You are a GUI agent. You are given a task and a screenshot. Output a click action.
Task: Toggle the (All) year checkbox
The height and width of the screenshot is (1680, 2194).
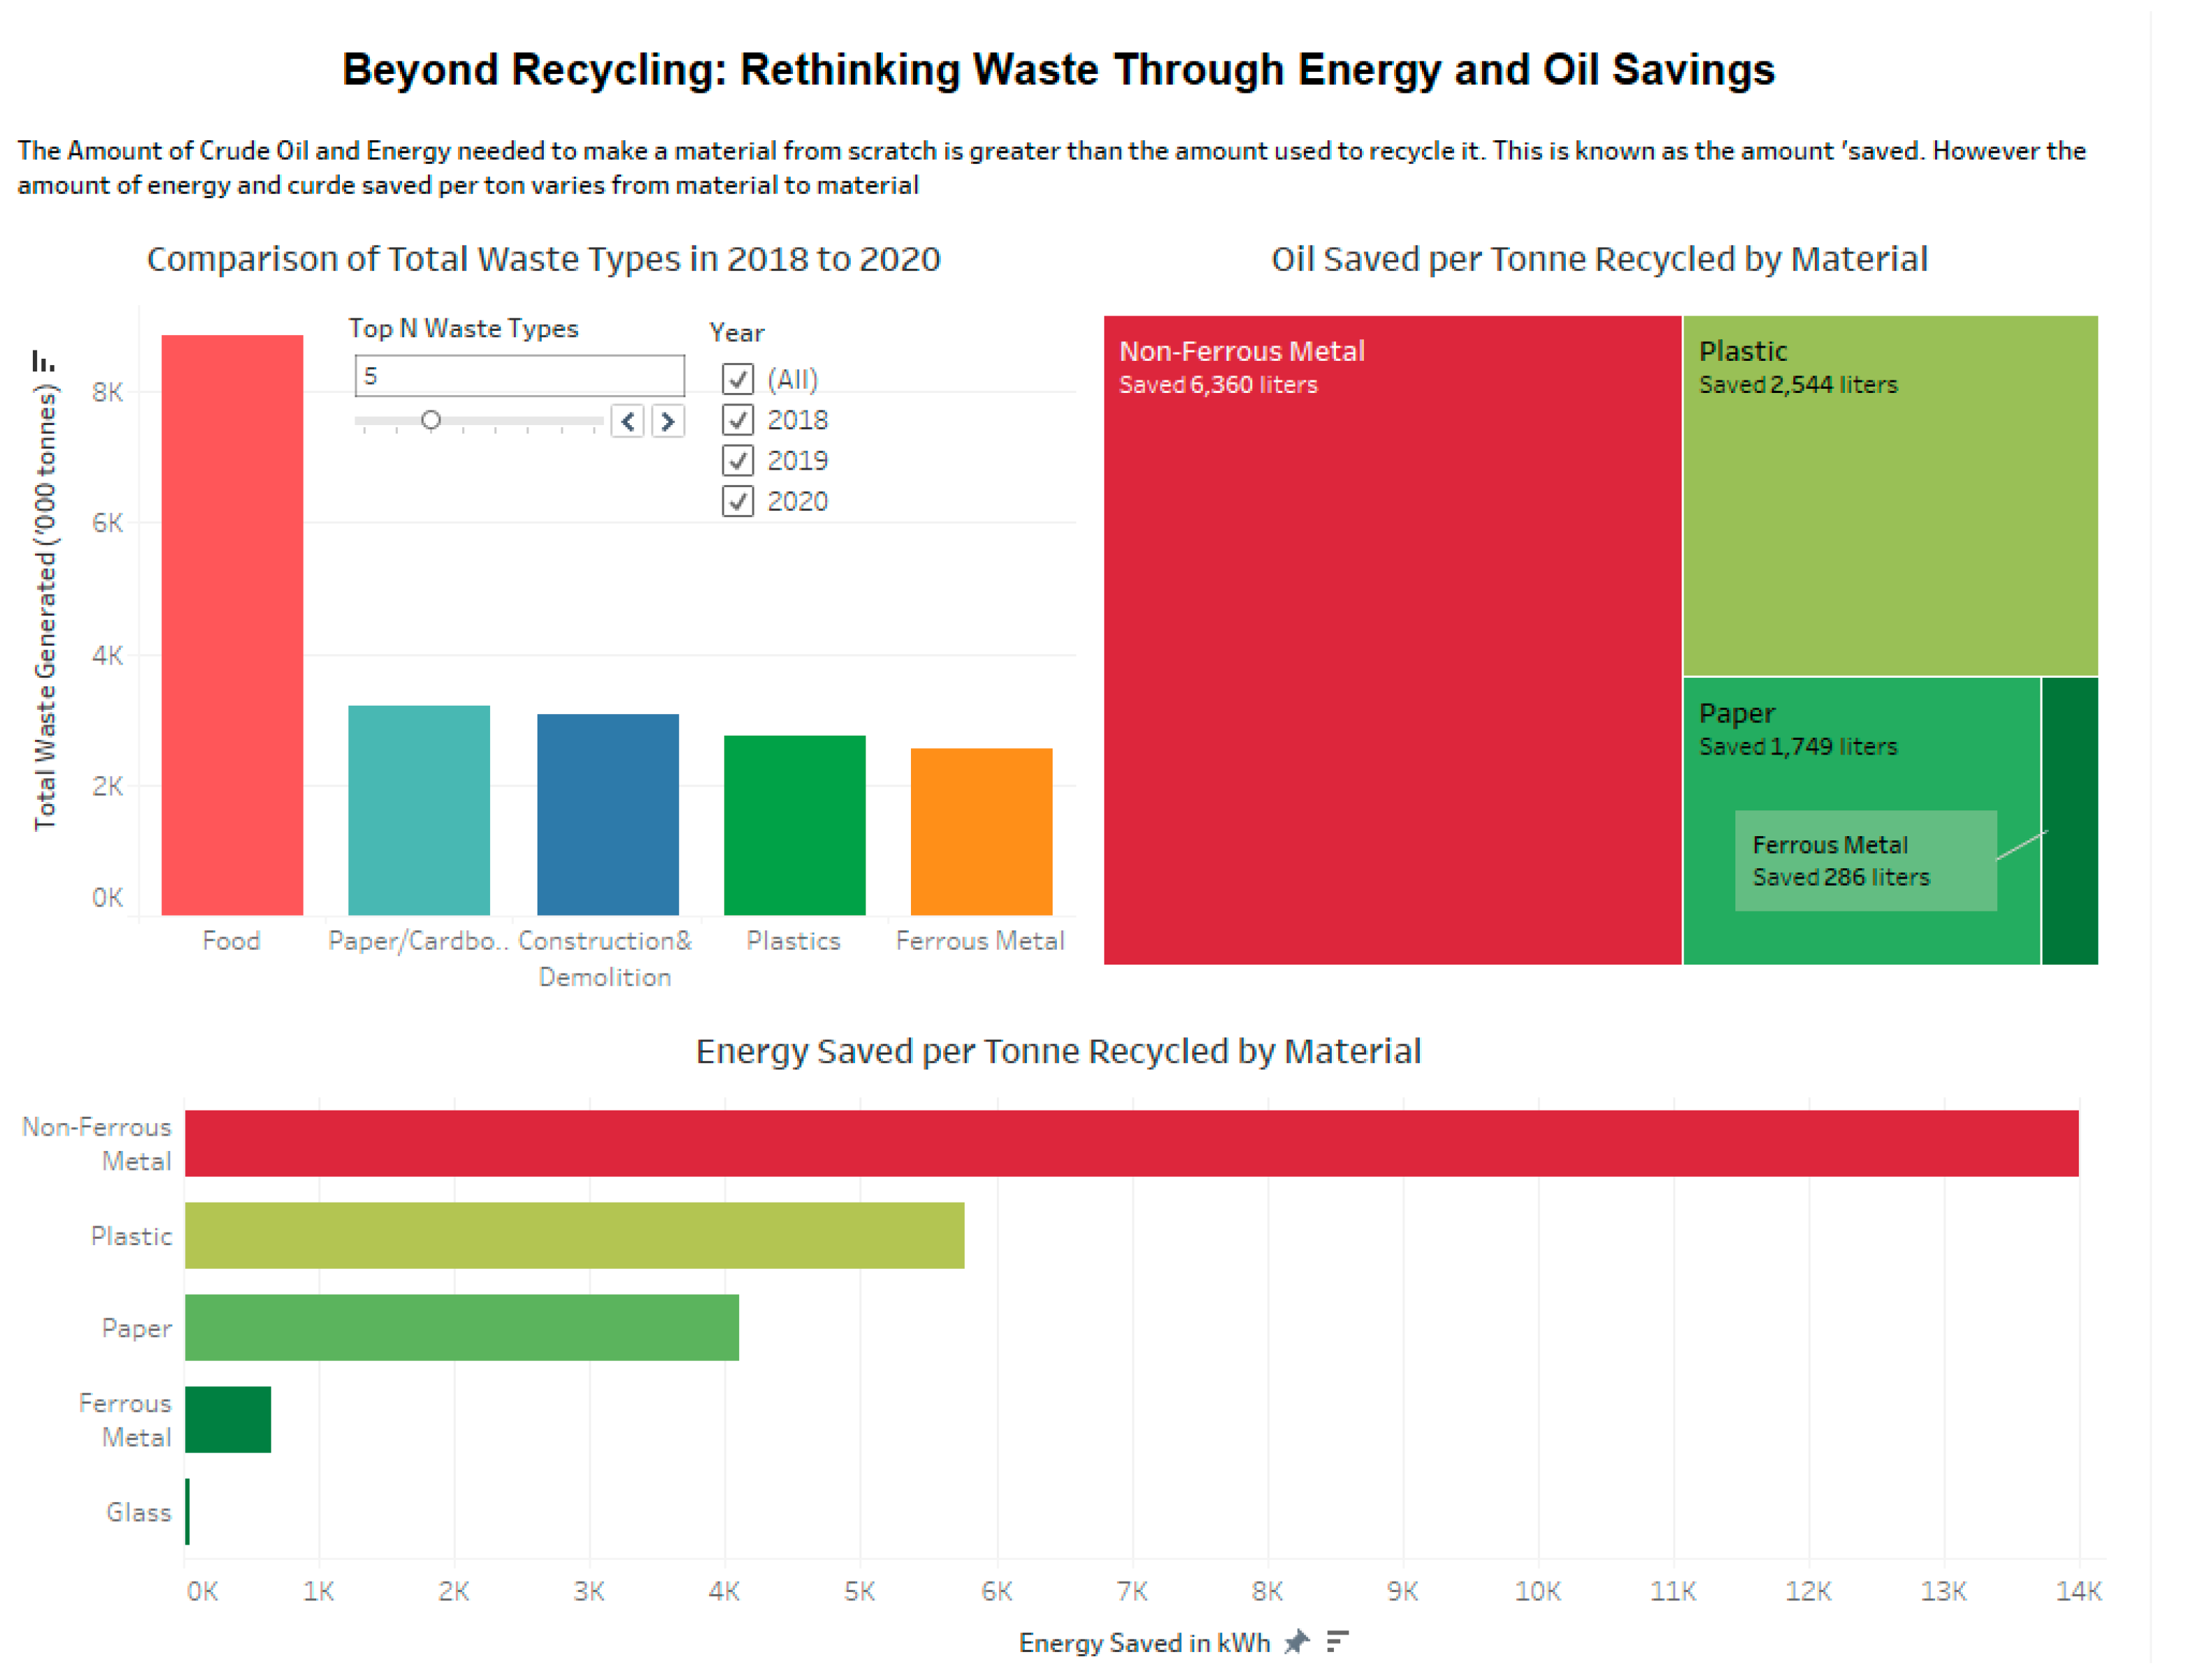click(738, 379)
